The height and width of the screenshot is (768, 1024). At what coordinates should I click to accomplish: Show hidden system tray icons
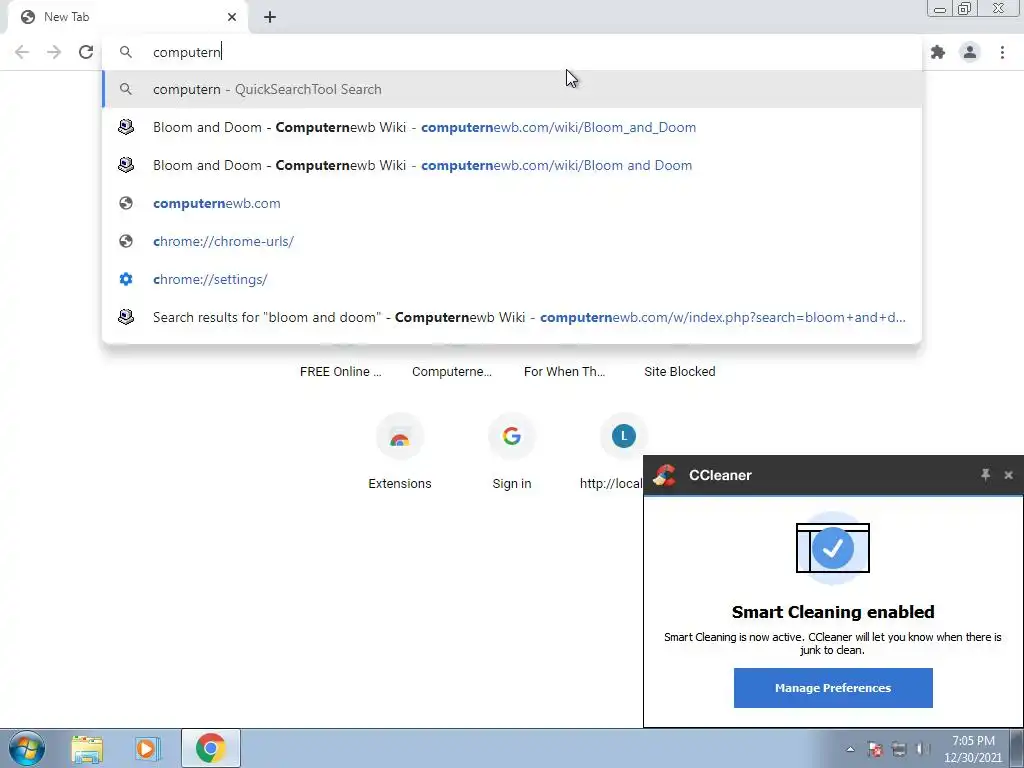pos(850,749)
